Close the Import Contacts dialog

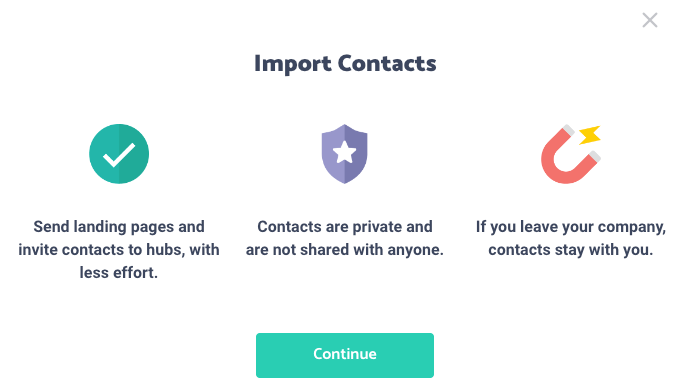(x=650, y=20)
